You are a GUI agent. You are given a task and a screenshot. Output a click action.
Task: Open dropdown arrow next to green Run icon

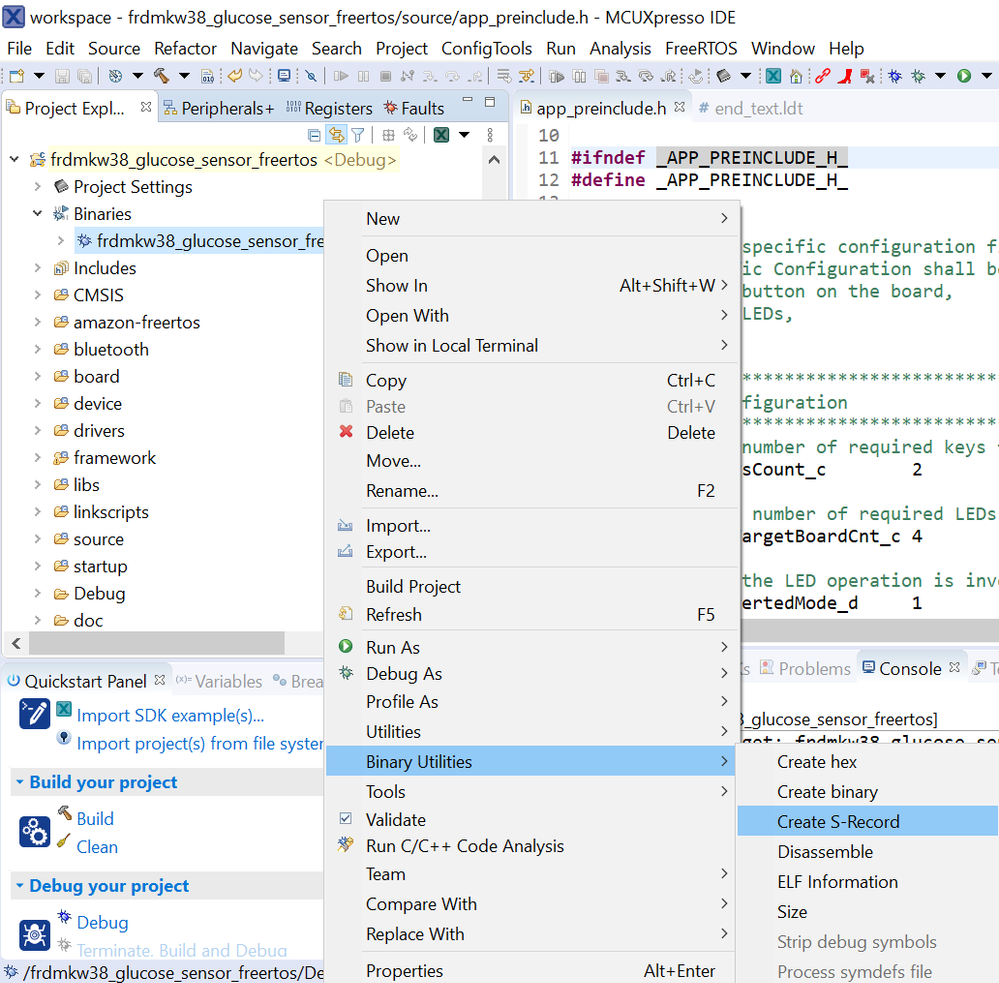pos(986,76)
